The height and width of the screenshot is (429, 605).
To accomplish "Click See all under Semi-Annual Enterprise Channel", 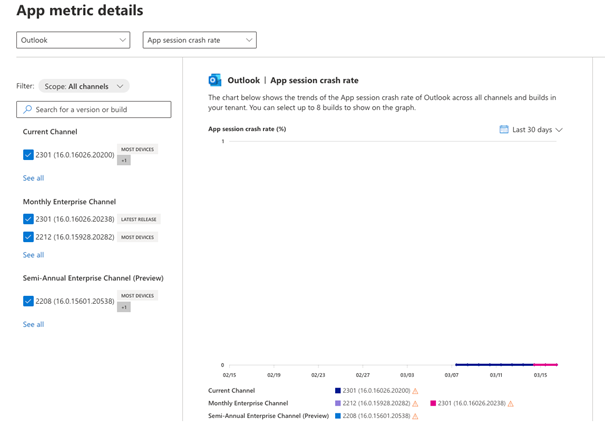I will [33, 324].
